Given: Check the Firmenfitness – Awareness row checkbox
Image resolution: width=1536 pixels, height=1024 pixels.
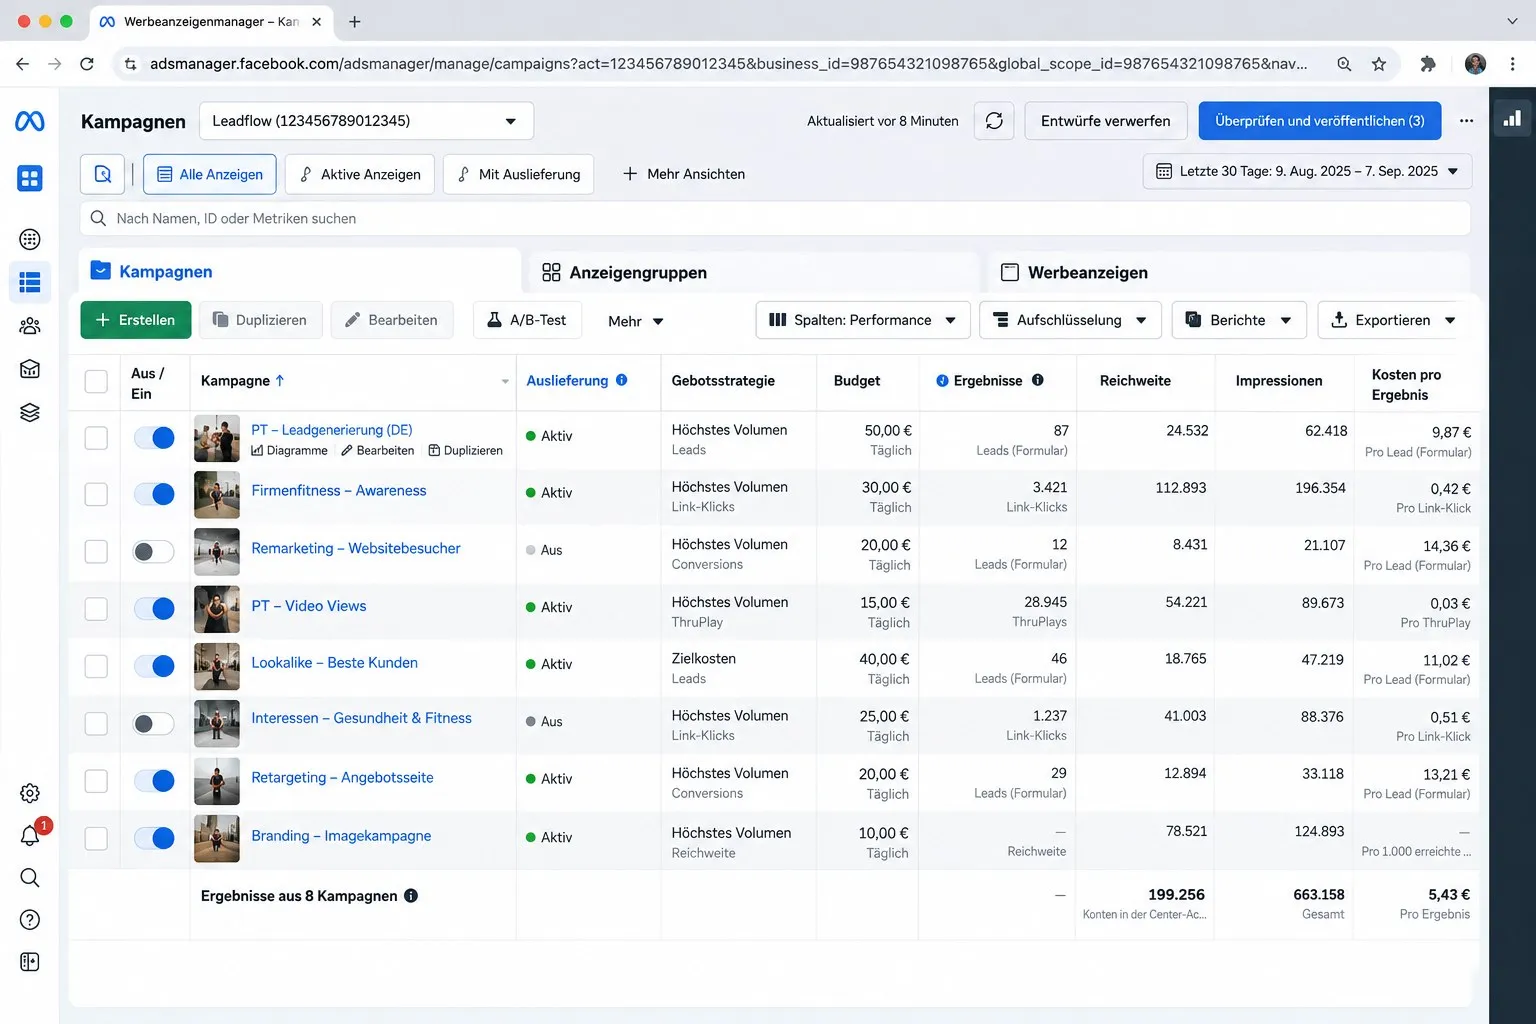Looking at the screenshot, I should click(x=96, y=494).
